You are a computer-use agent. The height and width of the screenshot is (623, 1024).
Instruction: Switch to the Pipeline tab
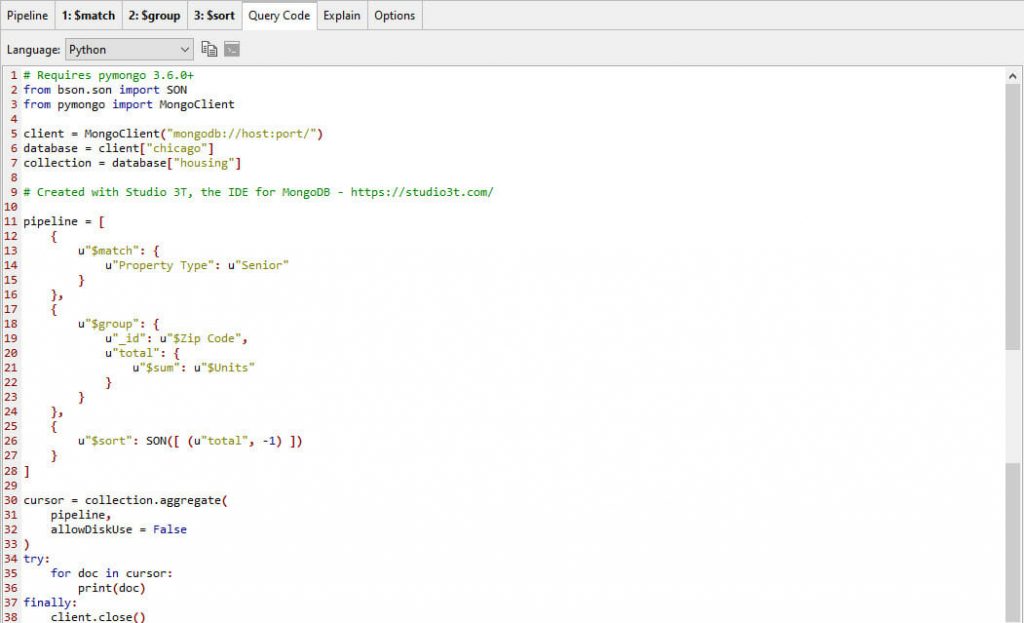pos(27,15)
